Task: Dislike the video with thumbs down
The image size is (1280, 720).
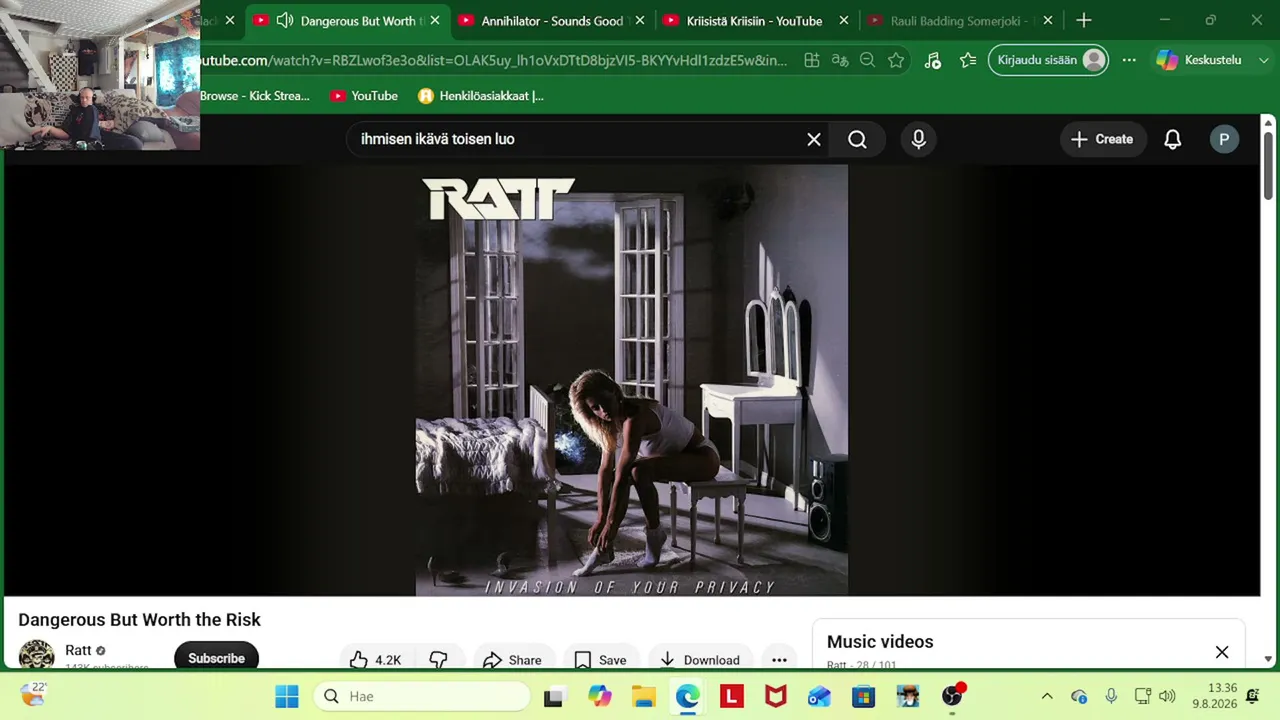Action: (x=438, y=660)
